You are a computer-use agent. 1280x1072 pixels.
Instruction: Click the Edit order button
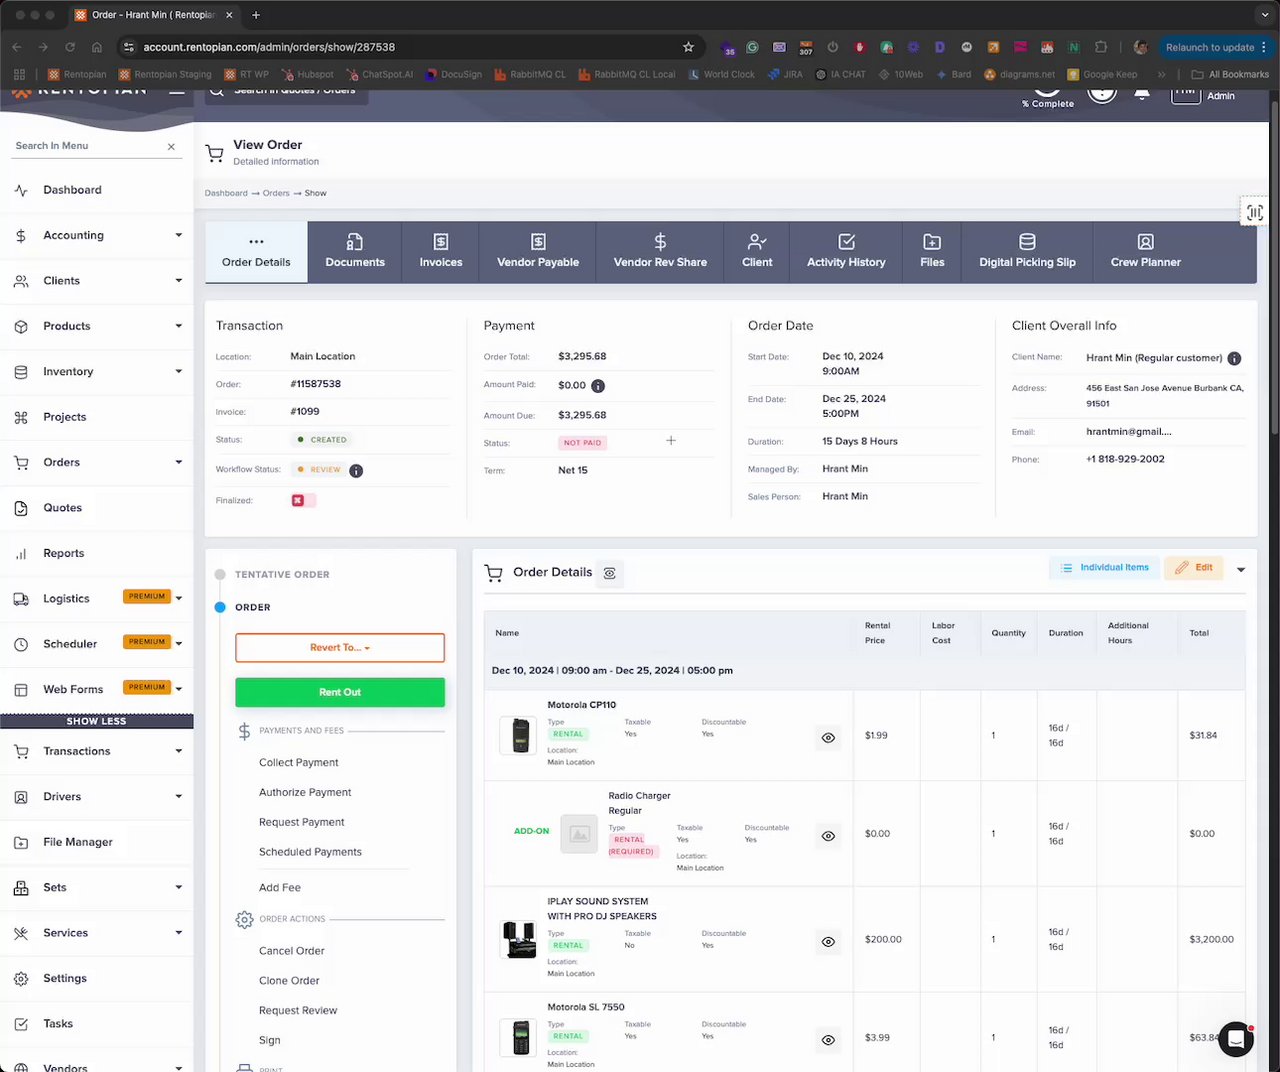(1194, 568)
